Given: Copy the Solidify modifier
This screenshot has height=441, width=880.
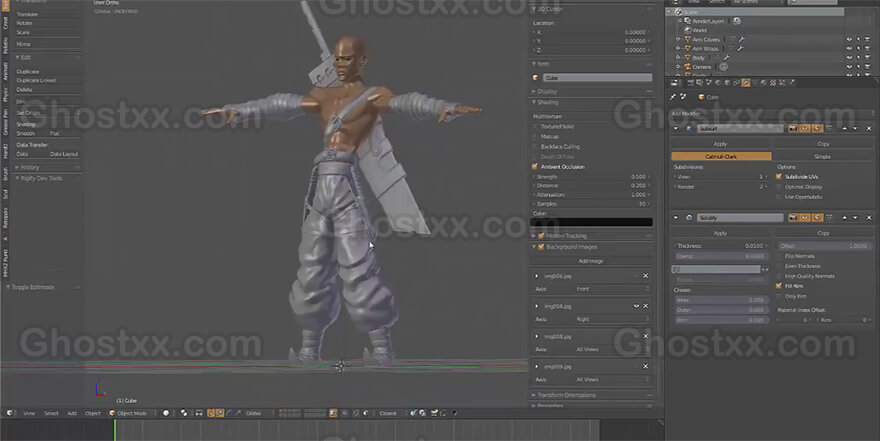Looking at the screenshot, I should pyautogui.click(x=823, y=233).
